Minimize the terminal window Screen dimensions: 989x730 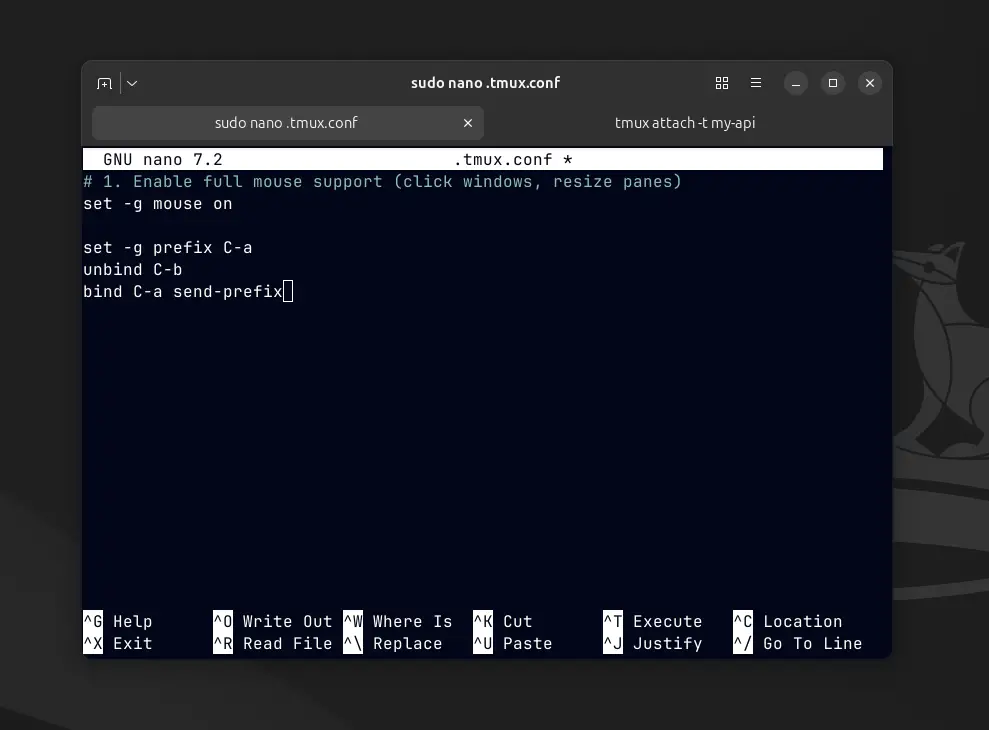(796, 83)
